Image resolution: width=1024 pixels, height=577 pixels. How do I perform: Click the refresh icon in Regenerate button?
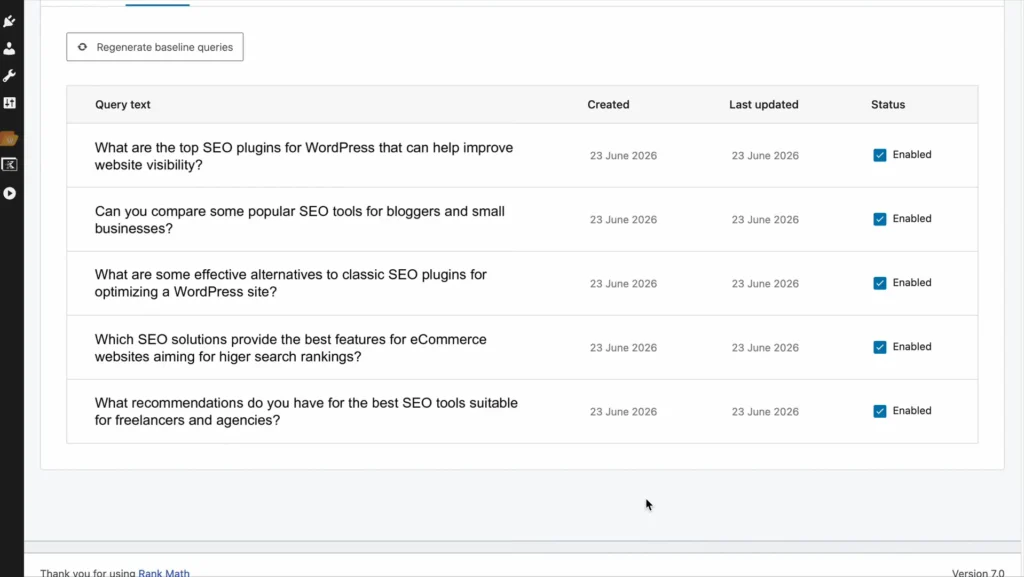[x=82, y=47]
